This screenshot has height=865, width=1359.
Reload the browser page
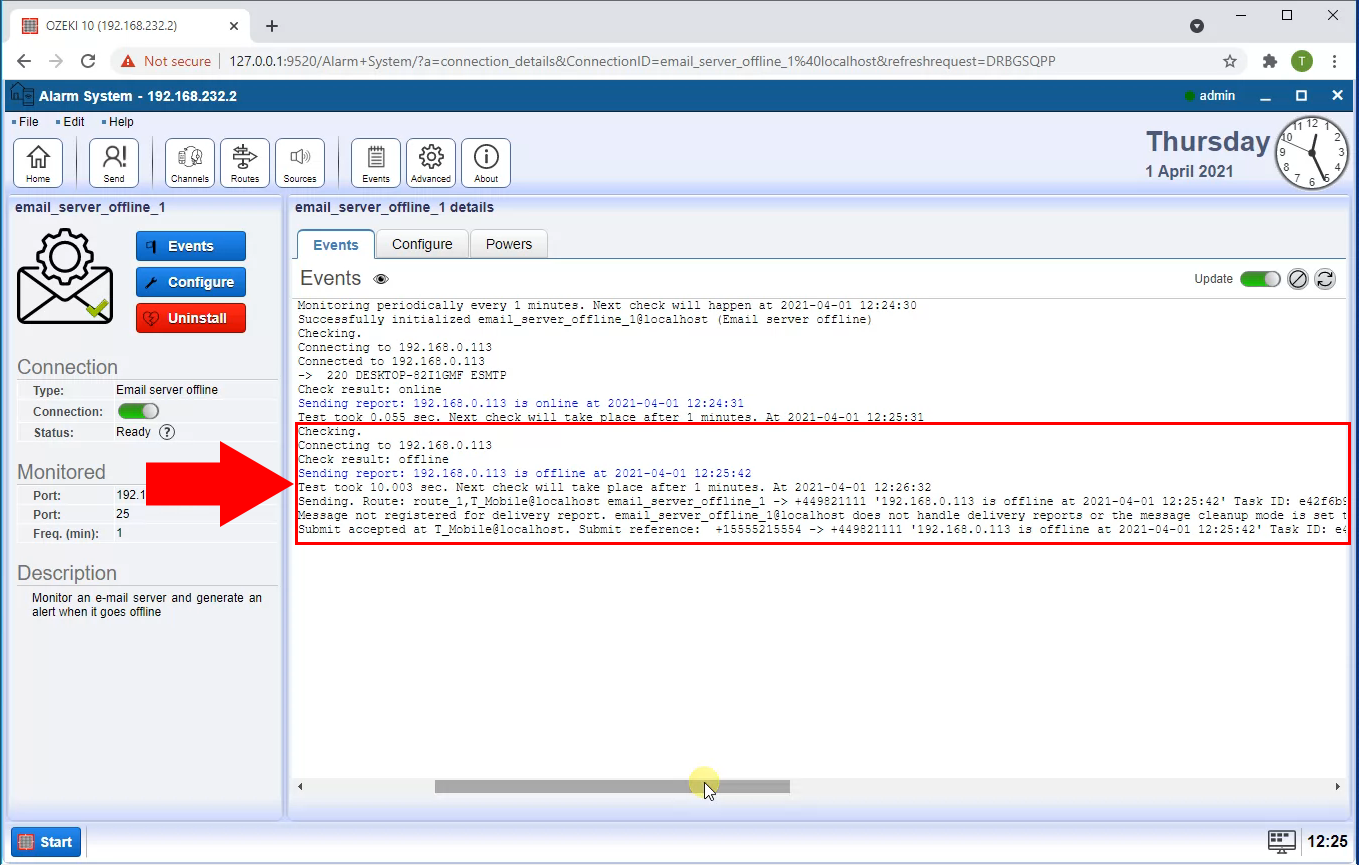pos(88,61)
